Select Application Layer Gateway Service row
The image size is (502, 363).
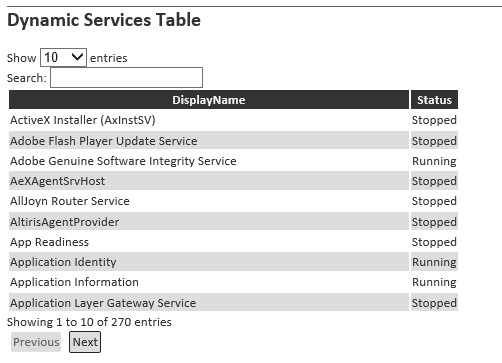coord(233,303)
